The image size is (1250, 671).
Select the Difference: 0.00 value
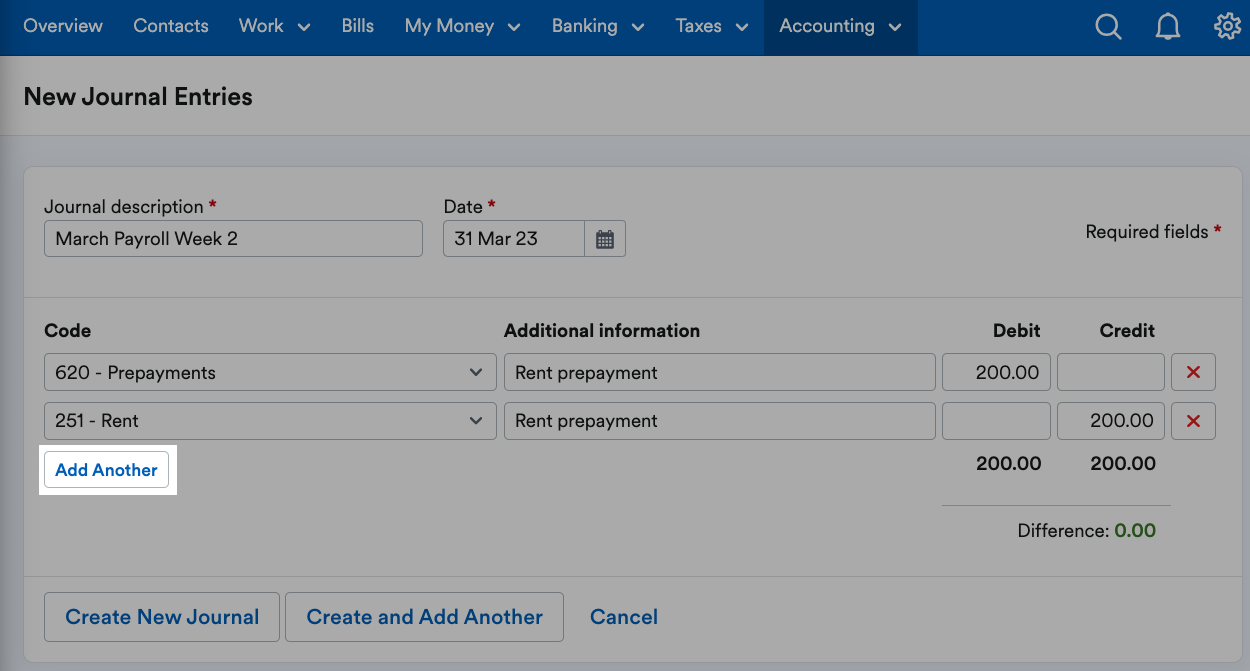pyautogui.click(x=1086, y=531)
